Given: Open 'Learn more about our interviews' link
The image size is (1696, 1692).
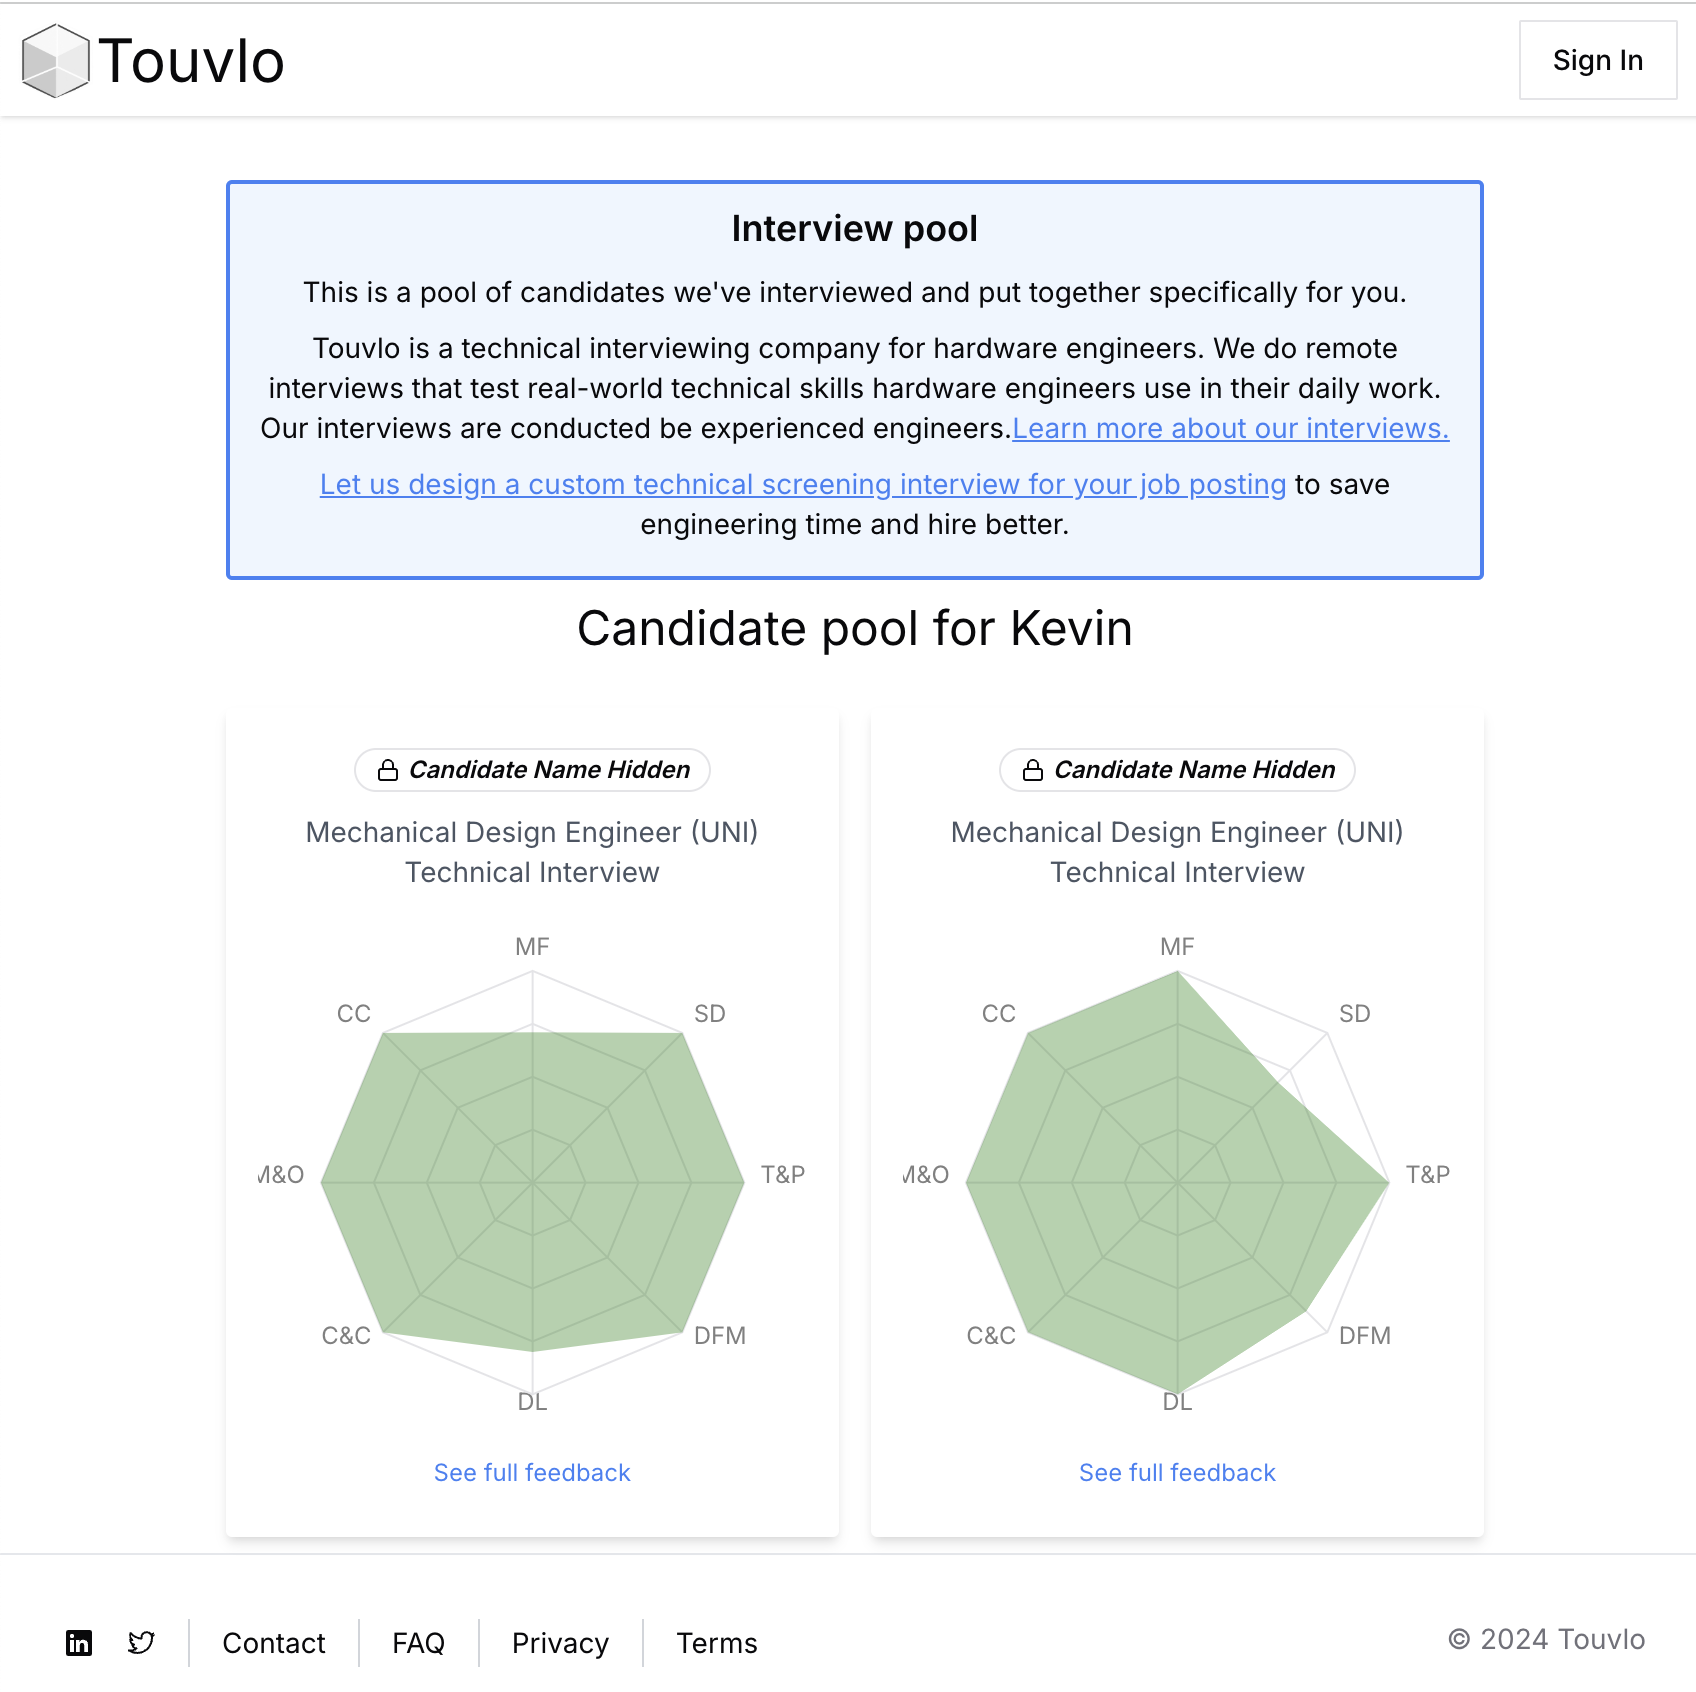Looking at the screenshot, I should tap(1231, 428).
